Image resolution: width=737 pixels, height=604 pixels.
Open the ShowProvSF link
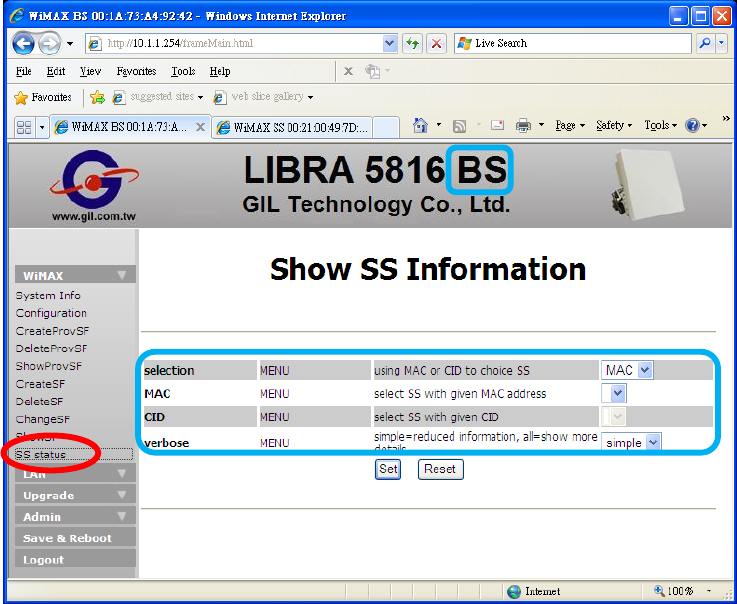pos(49,366)
